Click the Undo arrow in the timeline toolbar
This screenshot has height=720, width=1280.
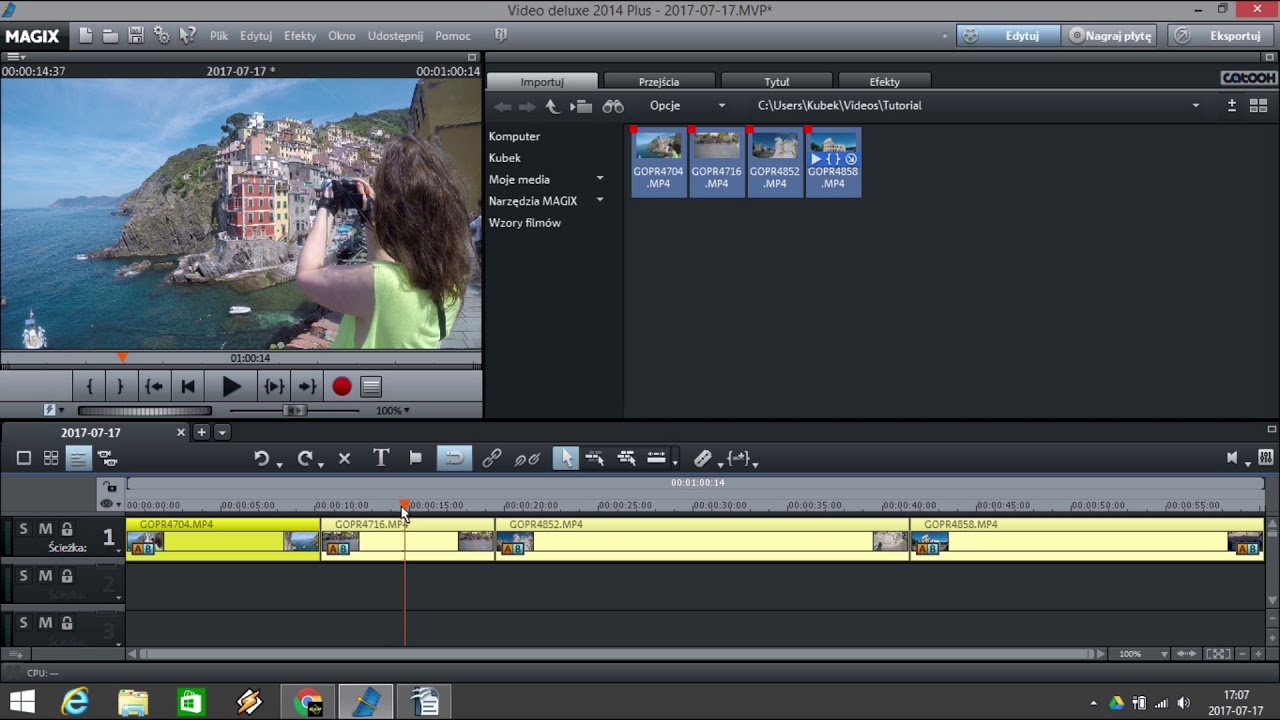coord(261,458)
